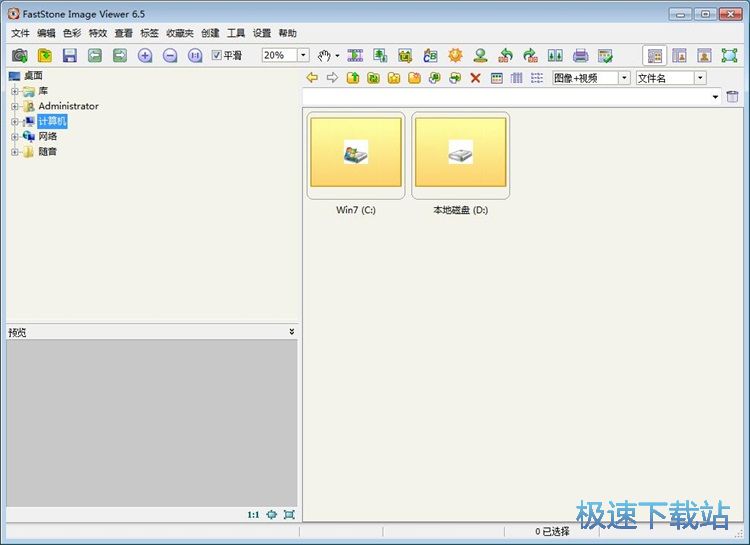
Task: Click the move to folder icon
Action: (455, 78)
